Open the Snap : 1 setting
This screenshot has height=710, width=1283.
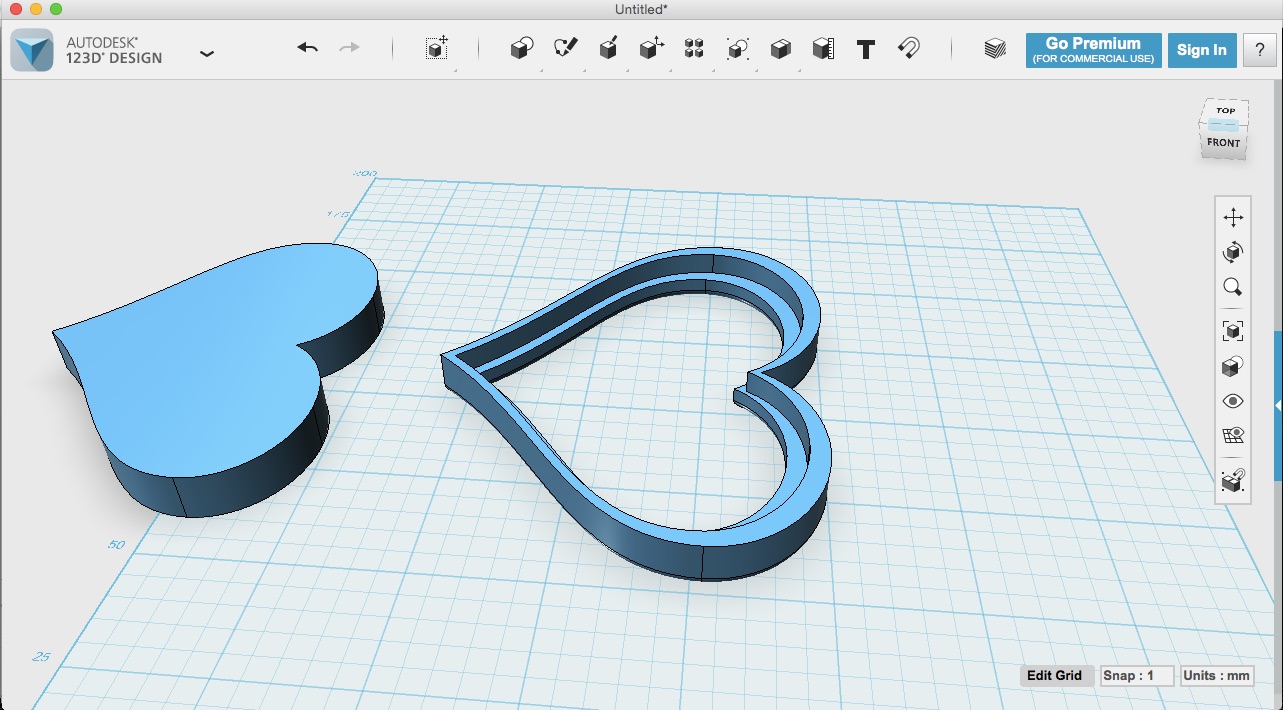pos(1136,675)
